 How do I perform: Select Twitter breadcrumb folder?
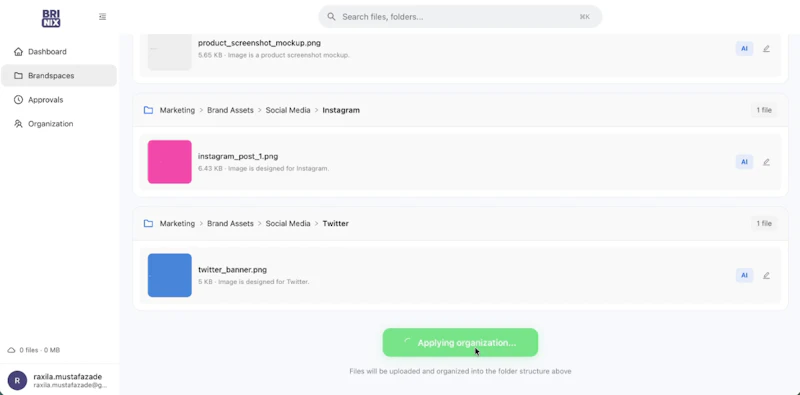point(336,224)
